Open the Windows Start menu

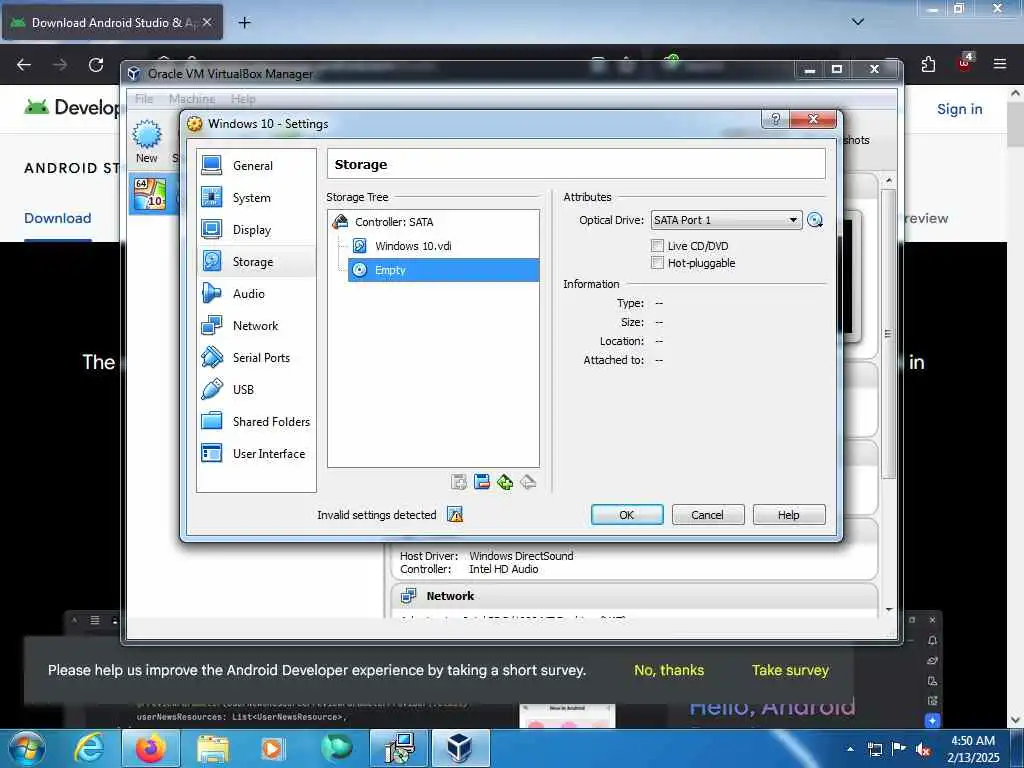tap(27, 748)
